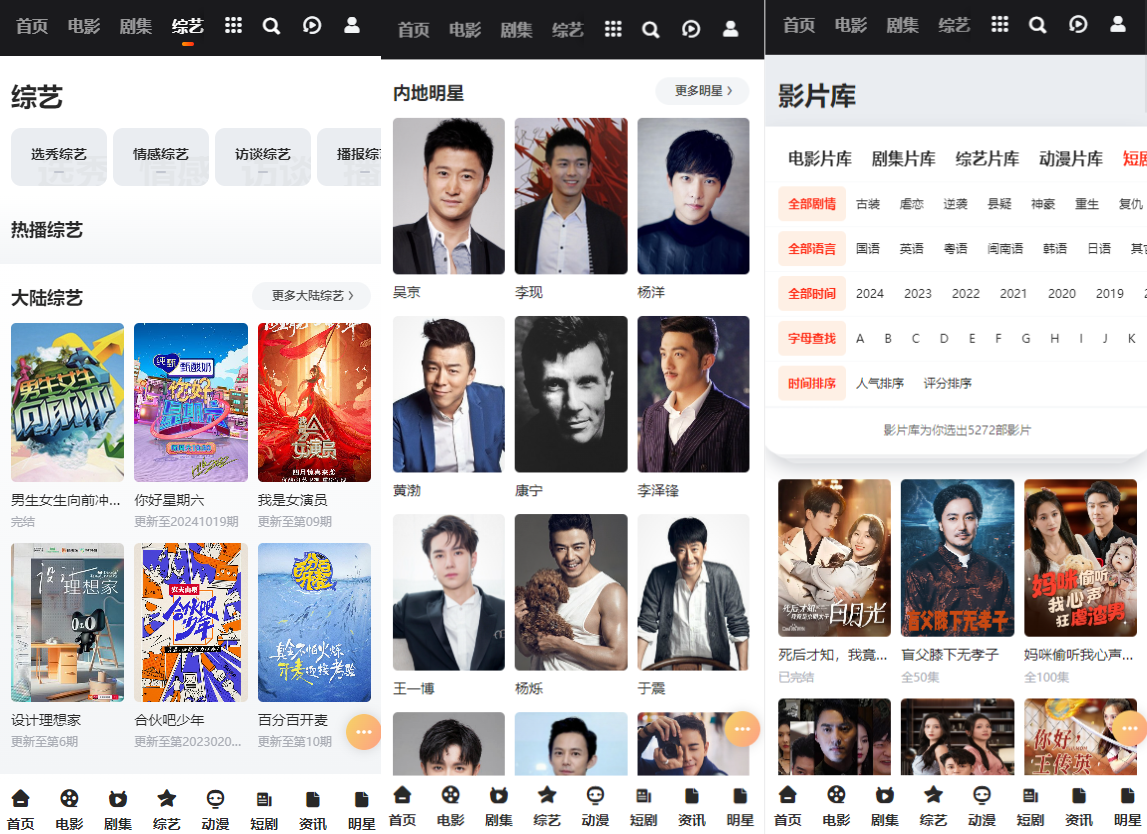This screenshot has height=834, width=1147.
Task: Tap 明星 icon in left bottom bar
Action: click(x=361, y=799)
